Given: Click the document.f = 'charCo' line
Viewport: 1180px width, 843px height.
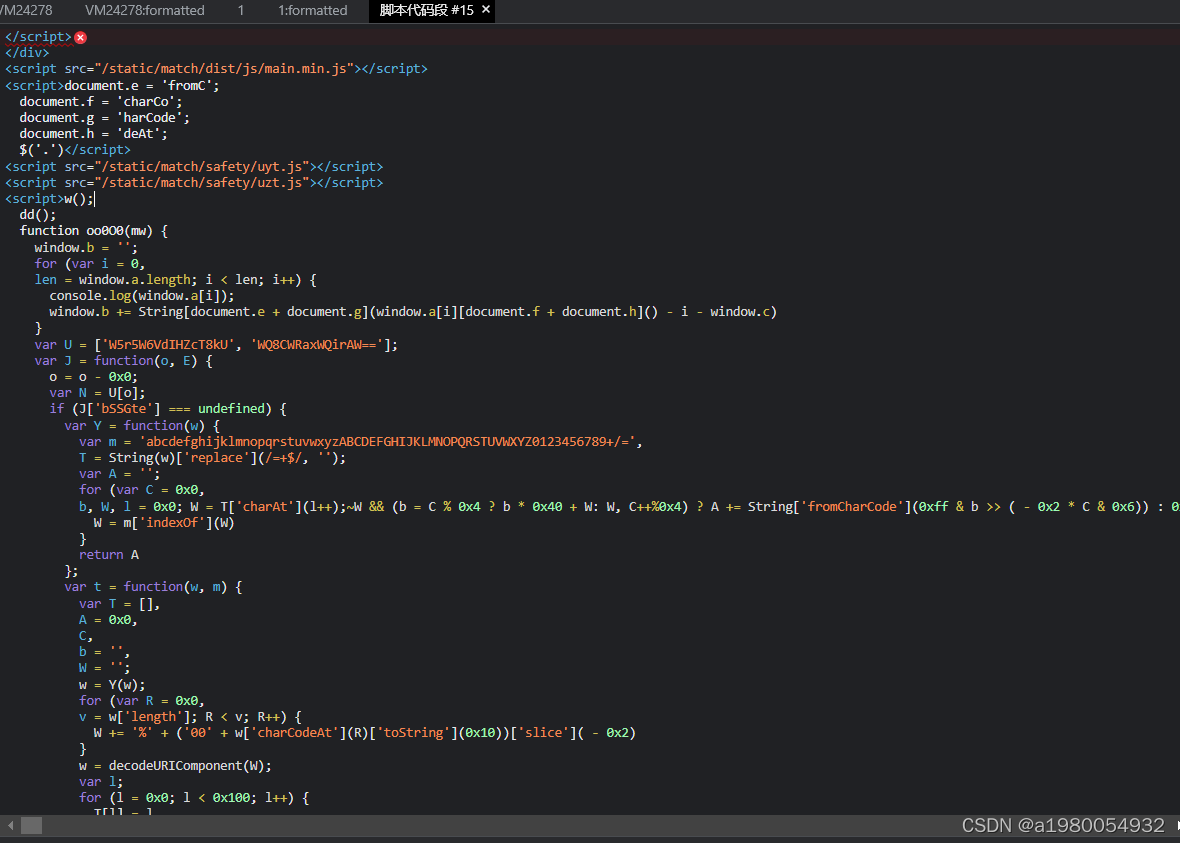Looking at the screenshot, I should pyautogui.click(x=101, y=102).
